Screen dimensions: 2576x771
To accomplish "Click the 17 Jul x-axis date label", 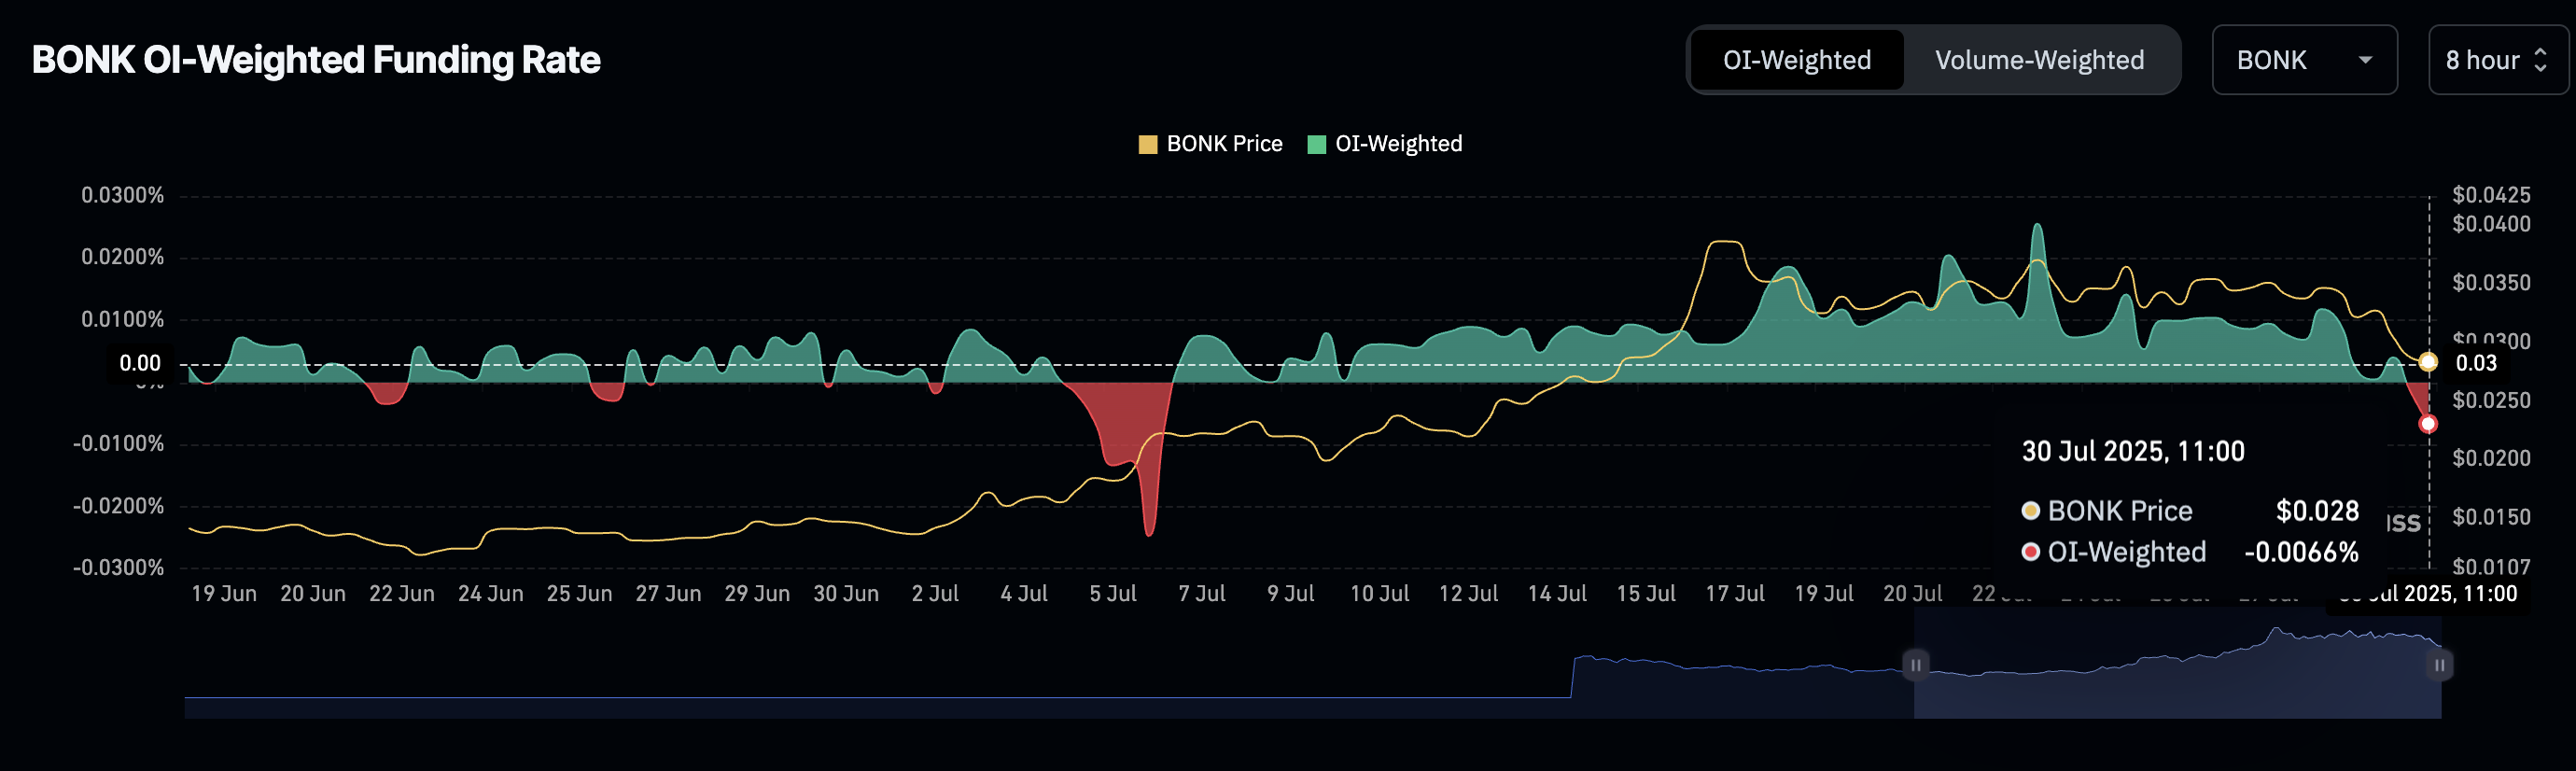I will coord(1735,594).
